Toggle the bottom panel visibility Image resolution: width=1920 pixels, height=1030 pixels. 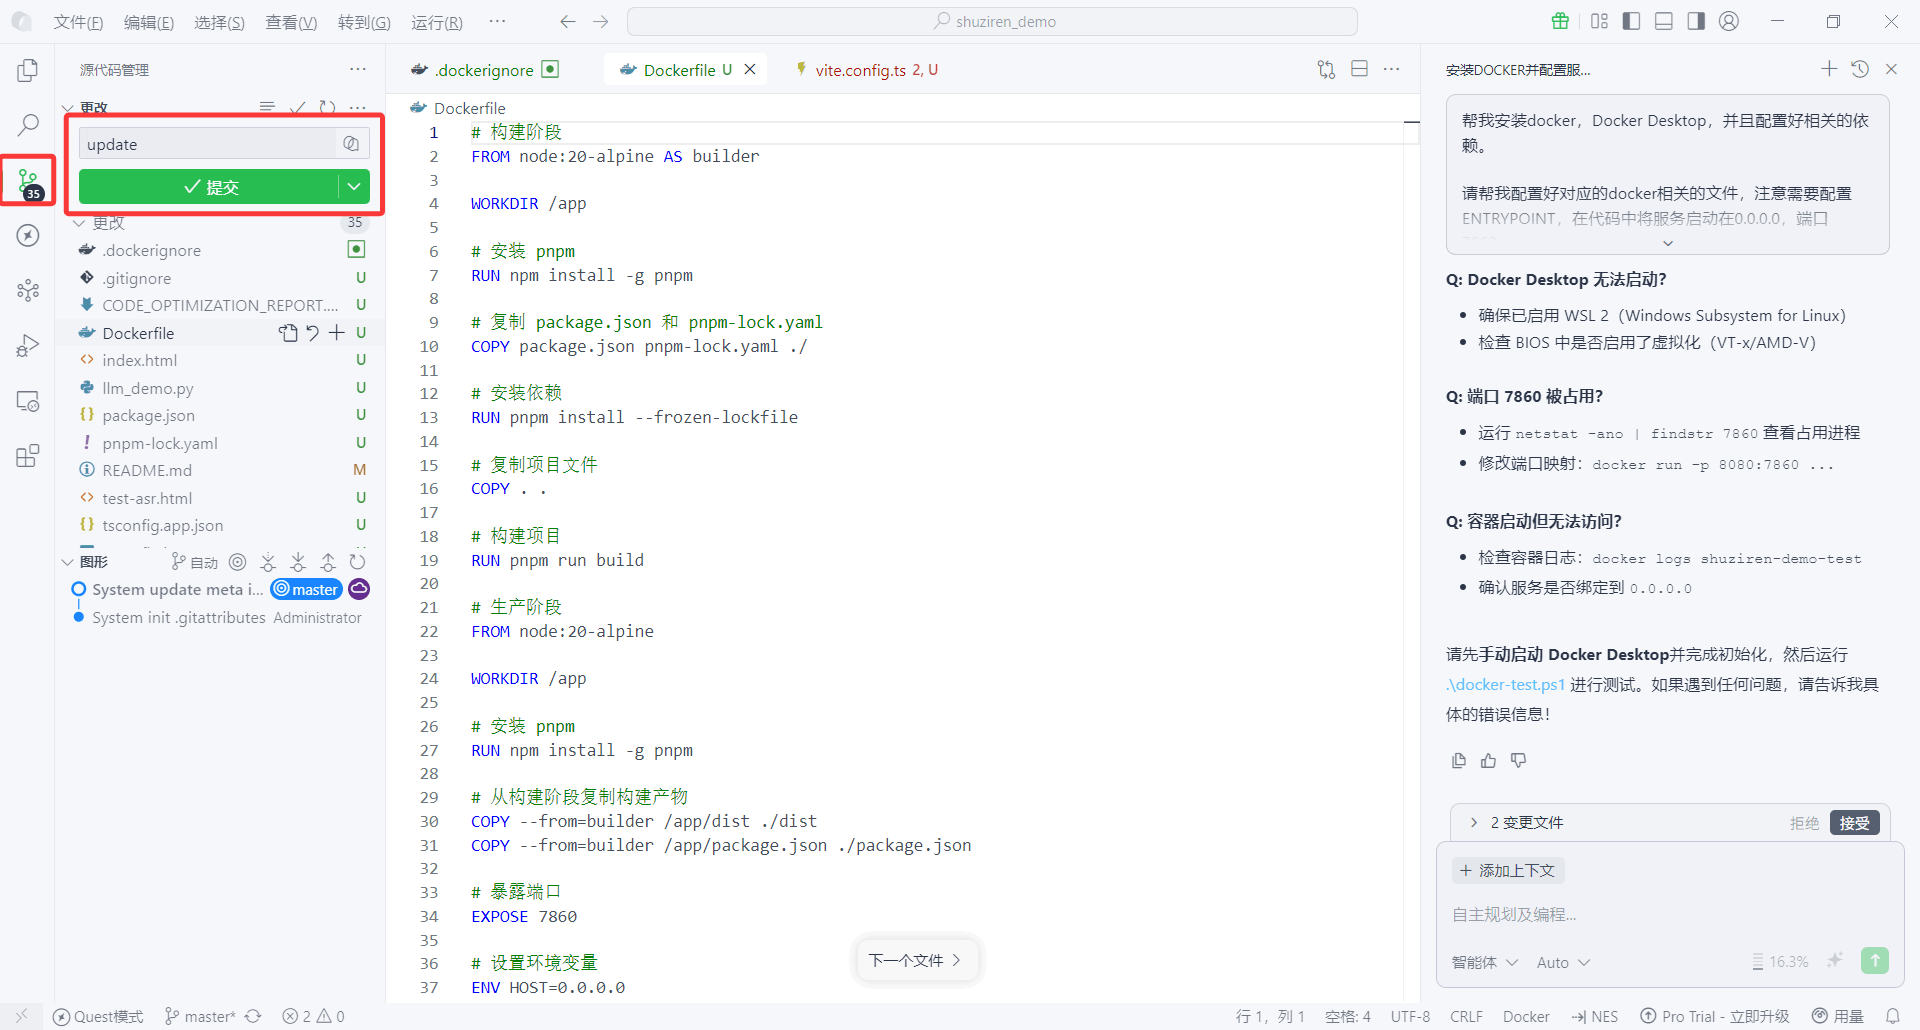pyautogui.click(x=1664, y=21)
